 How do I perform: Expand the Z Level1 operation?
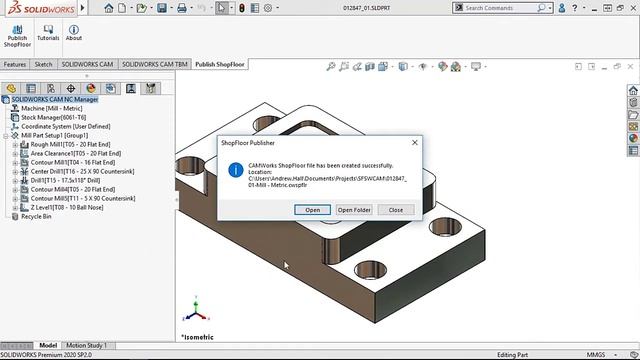[x=15, y=207]
